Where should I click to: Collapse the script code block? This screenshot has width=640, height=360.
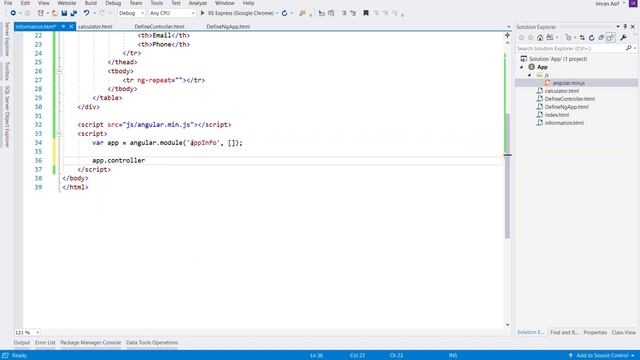[59, 134]
